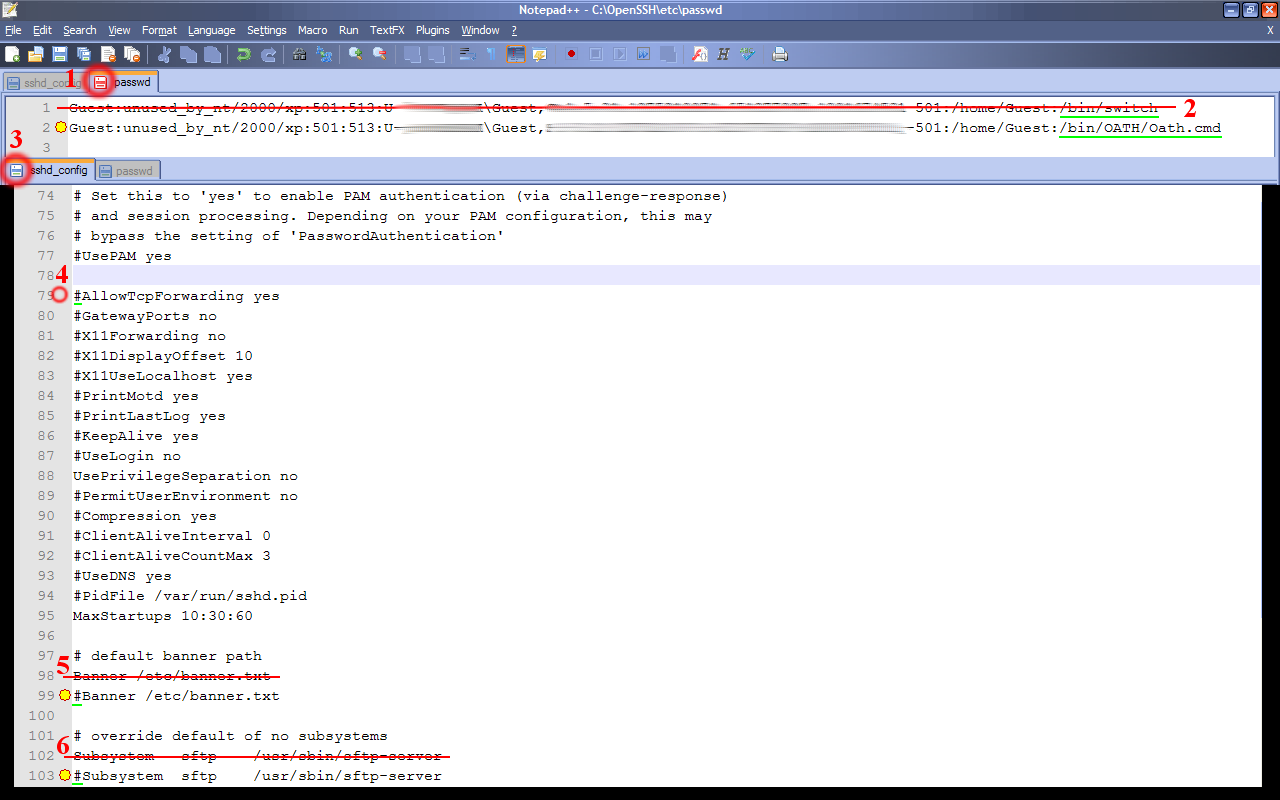1280x800 pixels.
Task: Click the Copy toolbar icon
Action: pyautogui.click(x=188, y=54)
